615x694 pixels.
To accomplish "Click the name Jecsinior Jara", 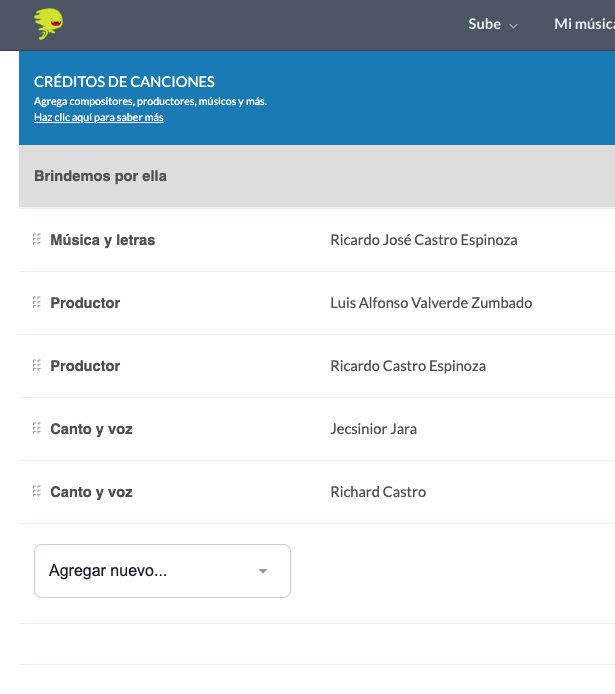I will pyautogui.click(x=373, y=429).
